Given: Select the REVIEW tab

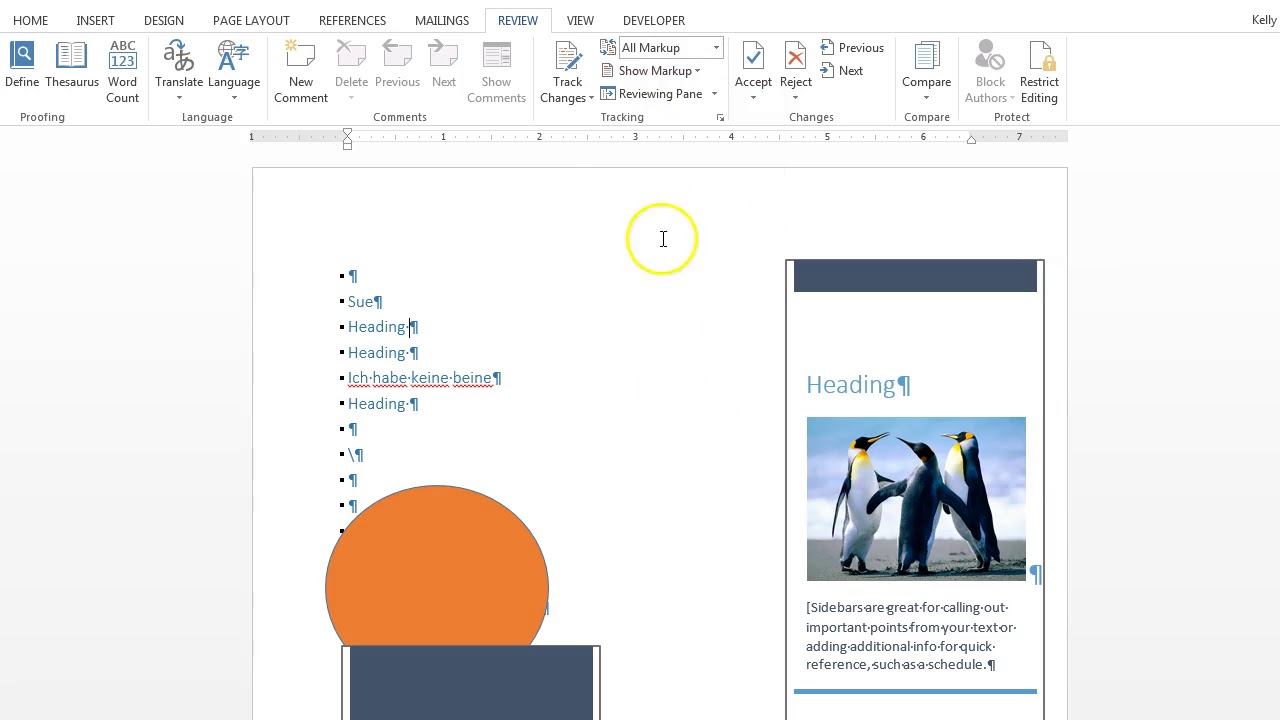Looking at the screenshot, I should [x=517, y=20].
